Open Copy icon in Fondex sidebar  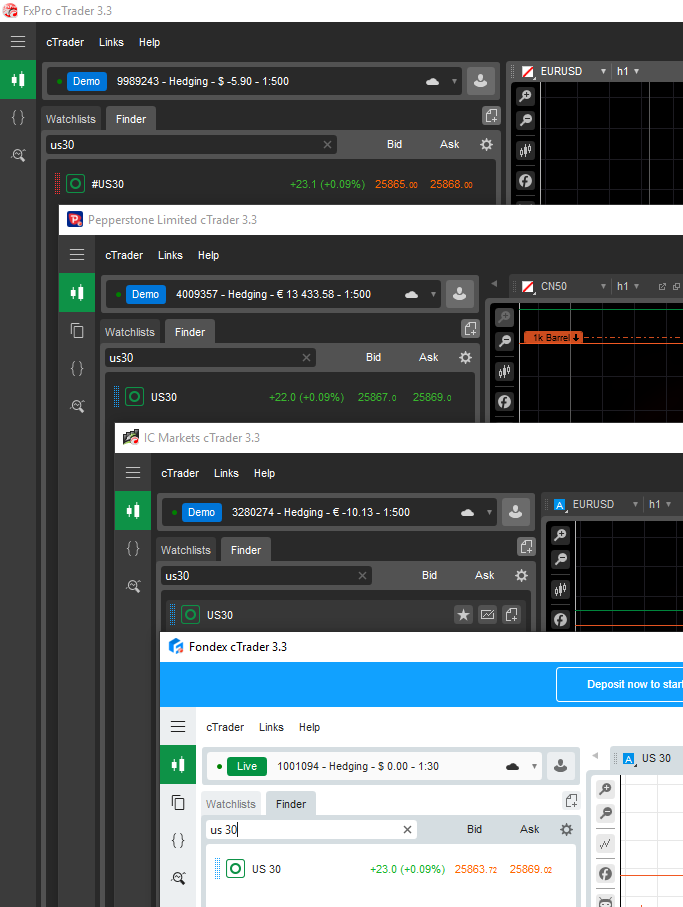tap(178, 802)
